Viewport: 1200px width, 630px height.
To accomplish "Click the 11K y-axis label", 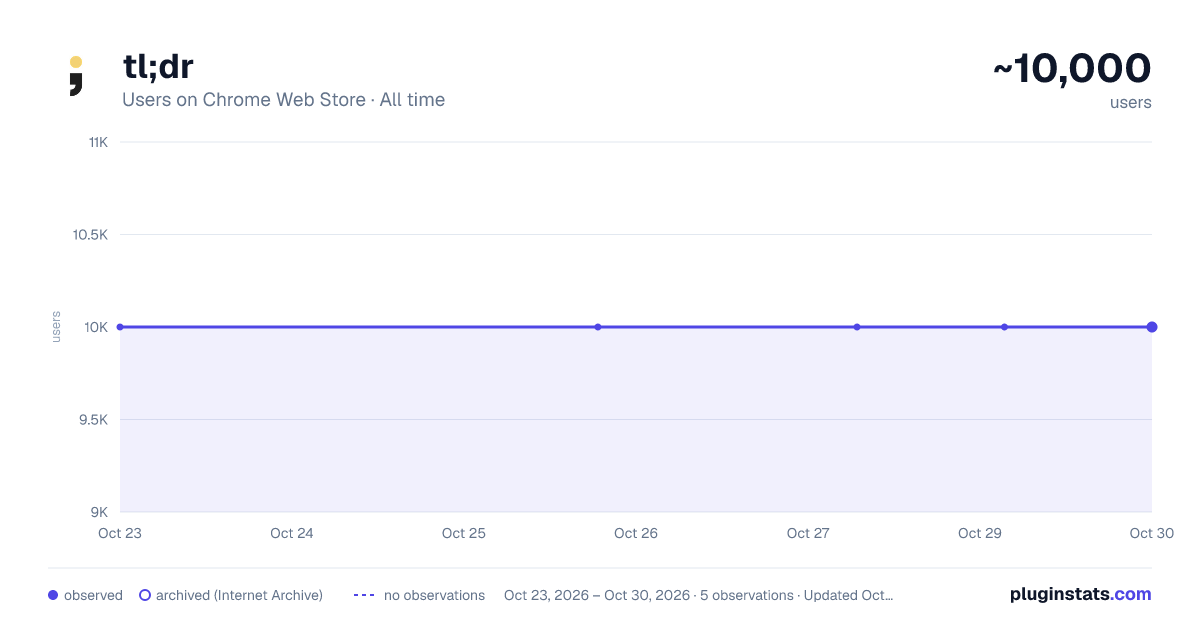I will point(98,142).
